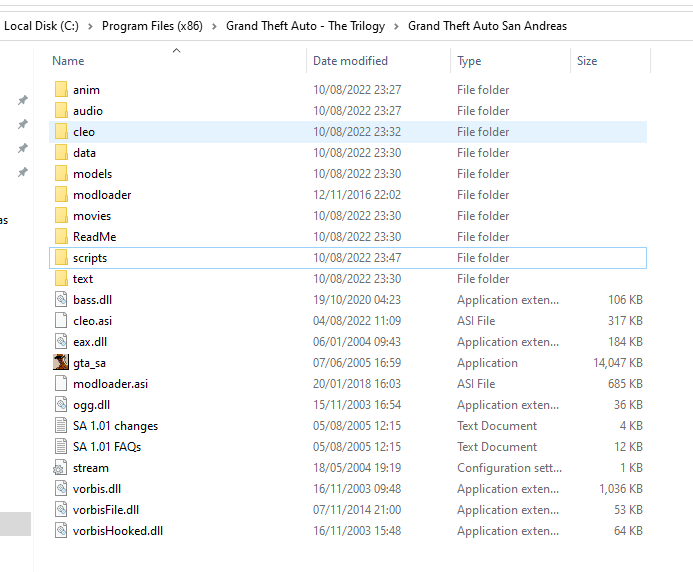Screen dimensions: 693x572
Task: Click the date 20/01/2018 16:03
Action: pos(357,384)
